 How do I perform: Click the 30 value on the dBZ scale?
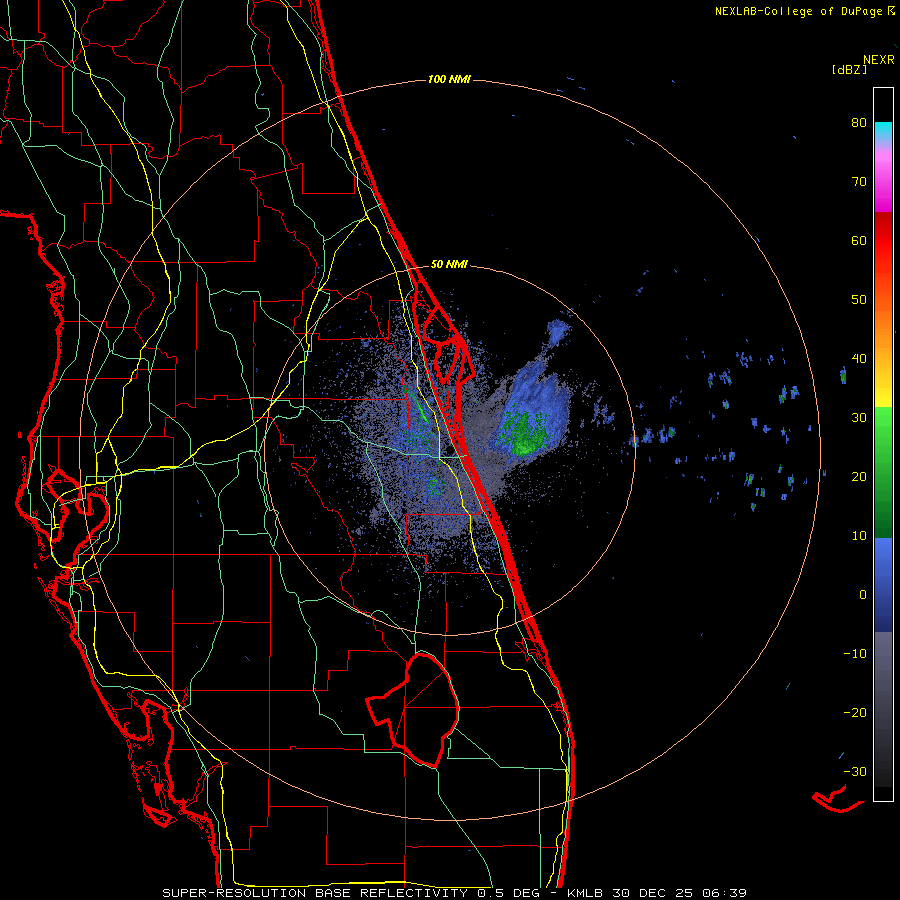[x=859, y=418]
